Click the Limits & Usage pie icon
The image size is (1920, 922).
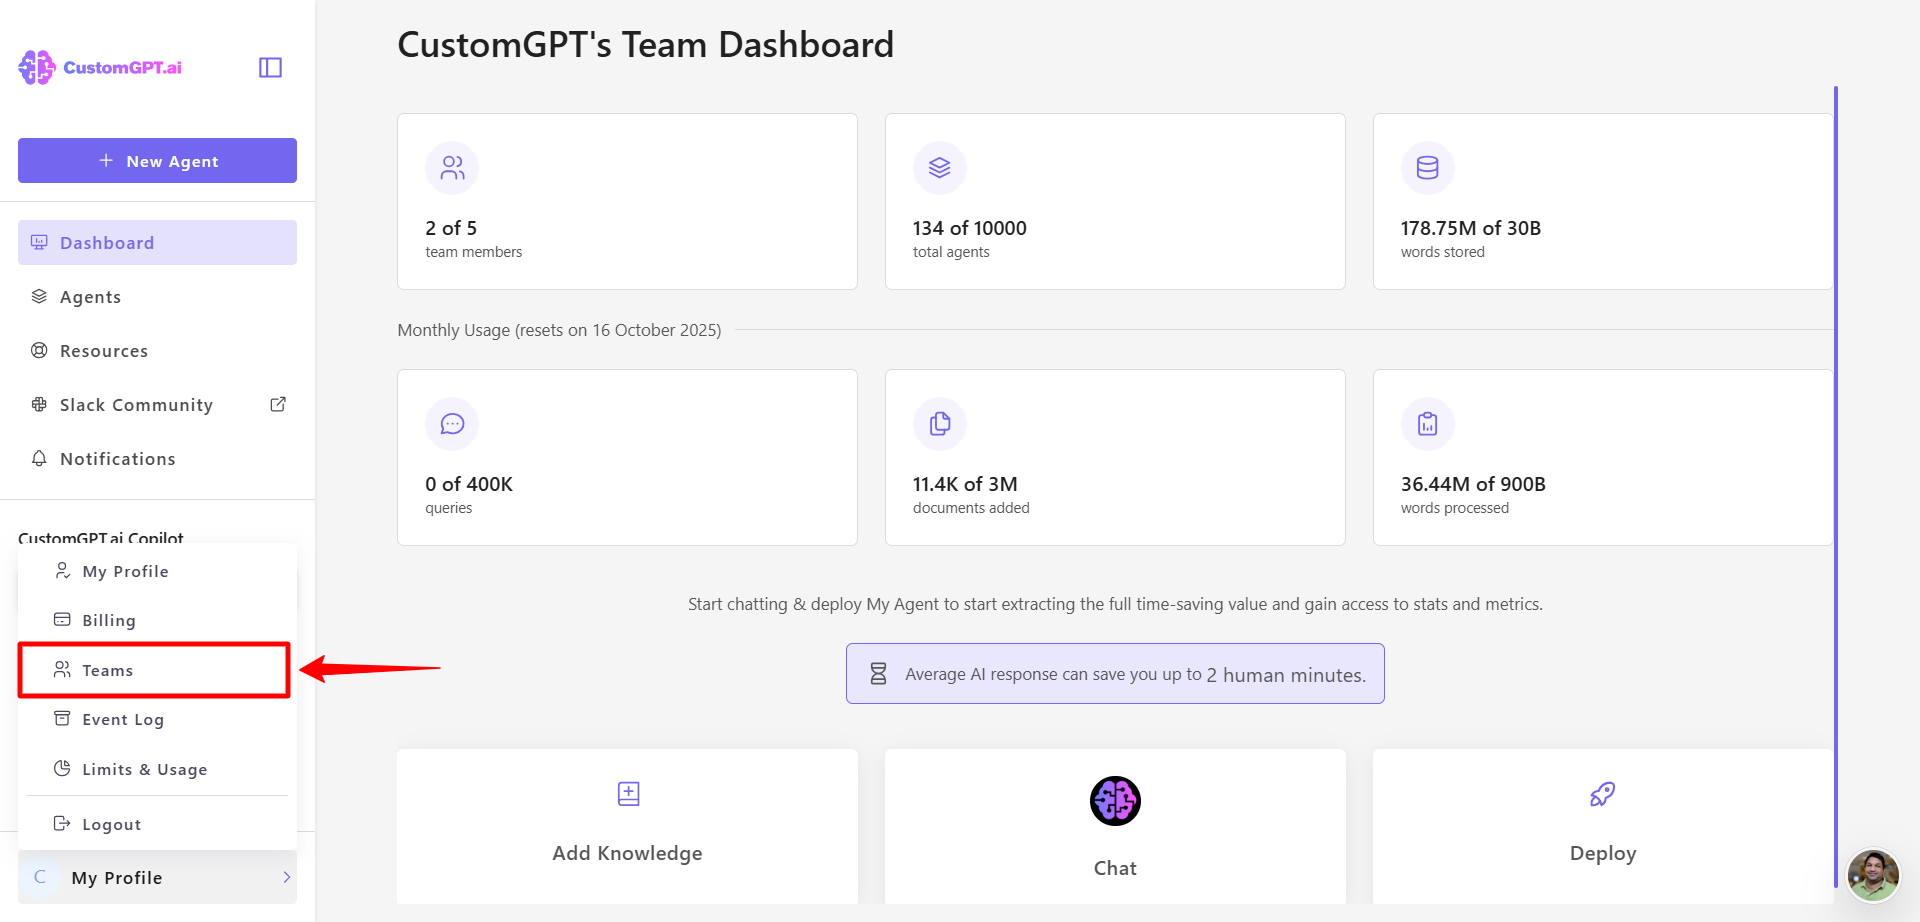pos(62,768)
